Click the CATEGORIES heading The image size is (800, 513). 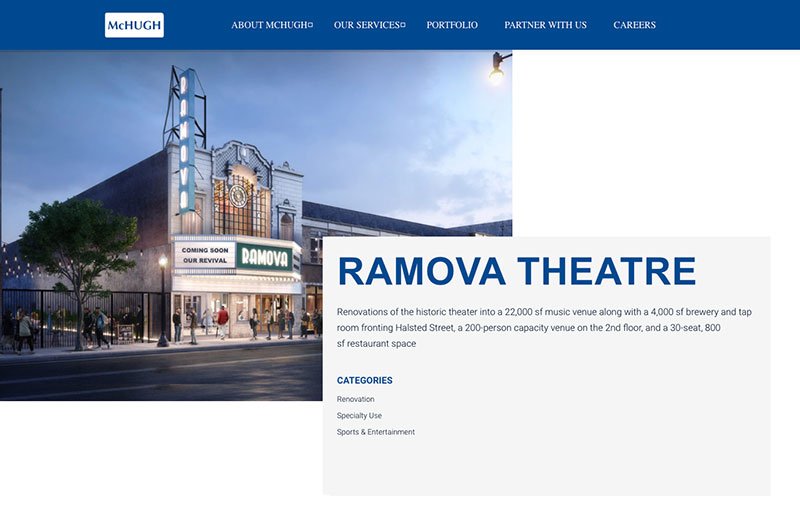point(365,380)
